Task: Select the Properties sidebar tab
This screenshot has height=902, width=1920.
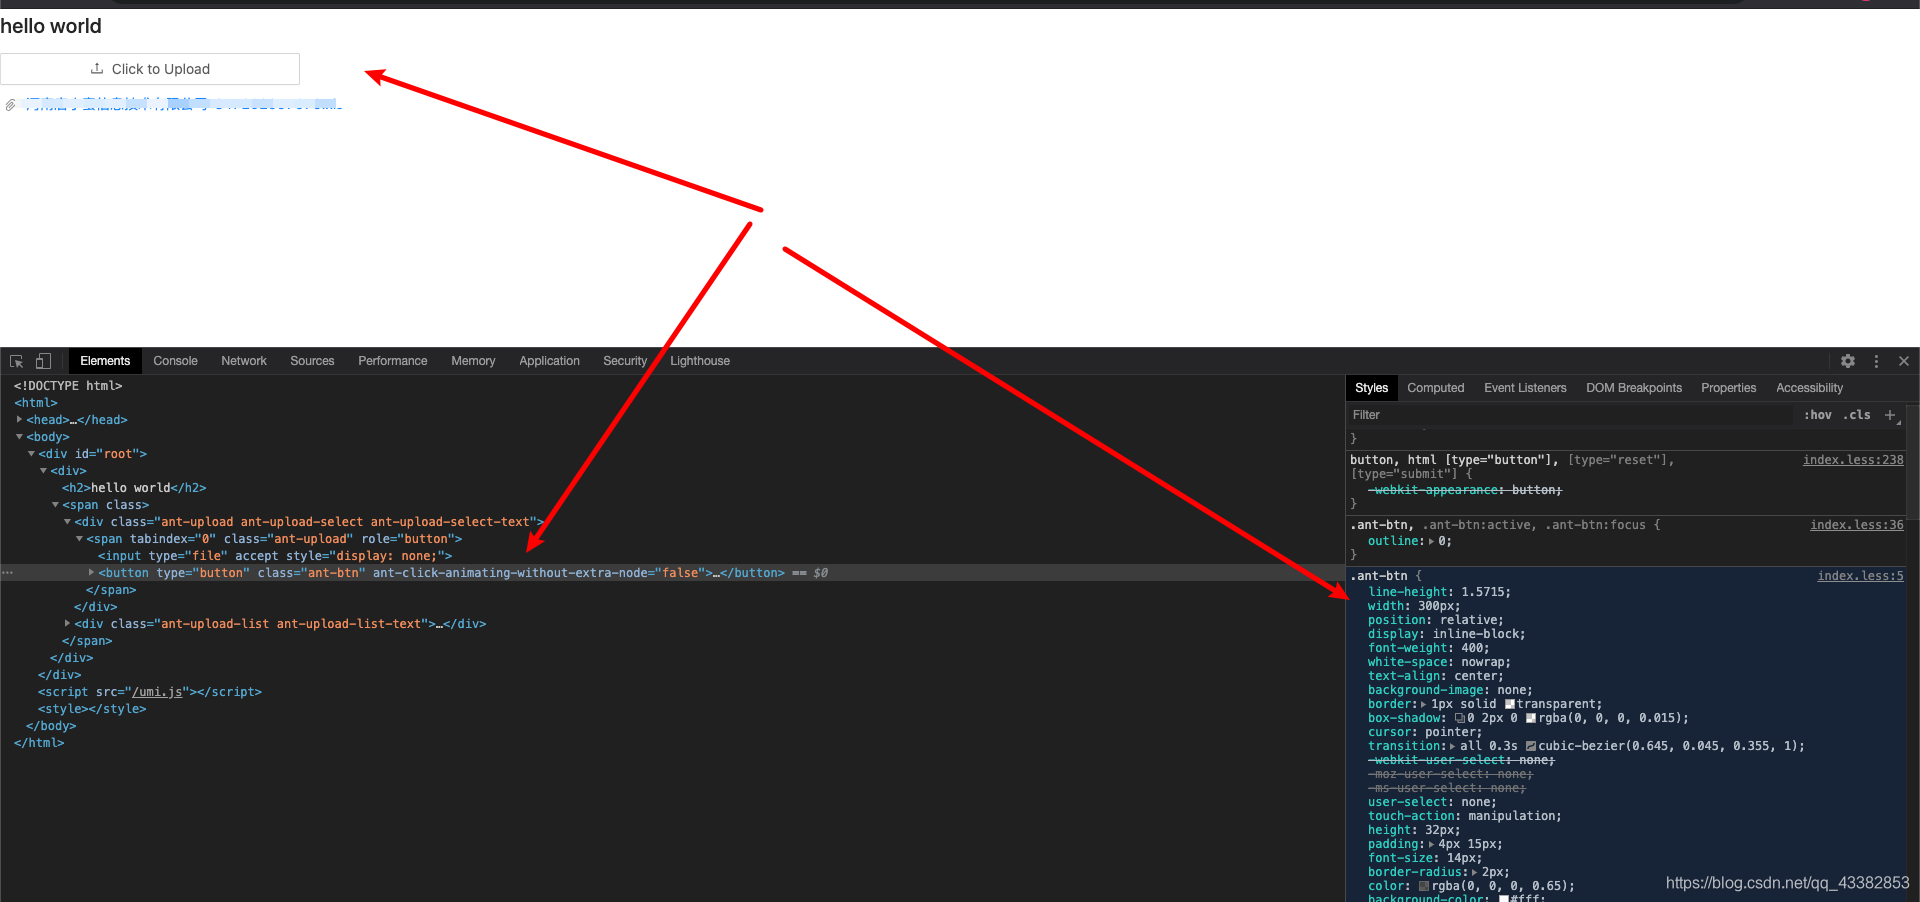Action: (x=1728, y=388)
